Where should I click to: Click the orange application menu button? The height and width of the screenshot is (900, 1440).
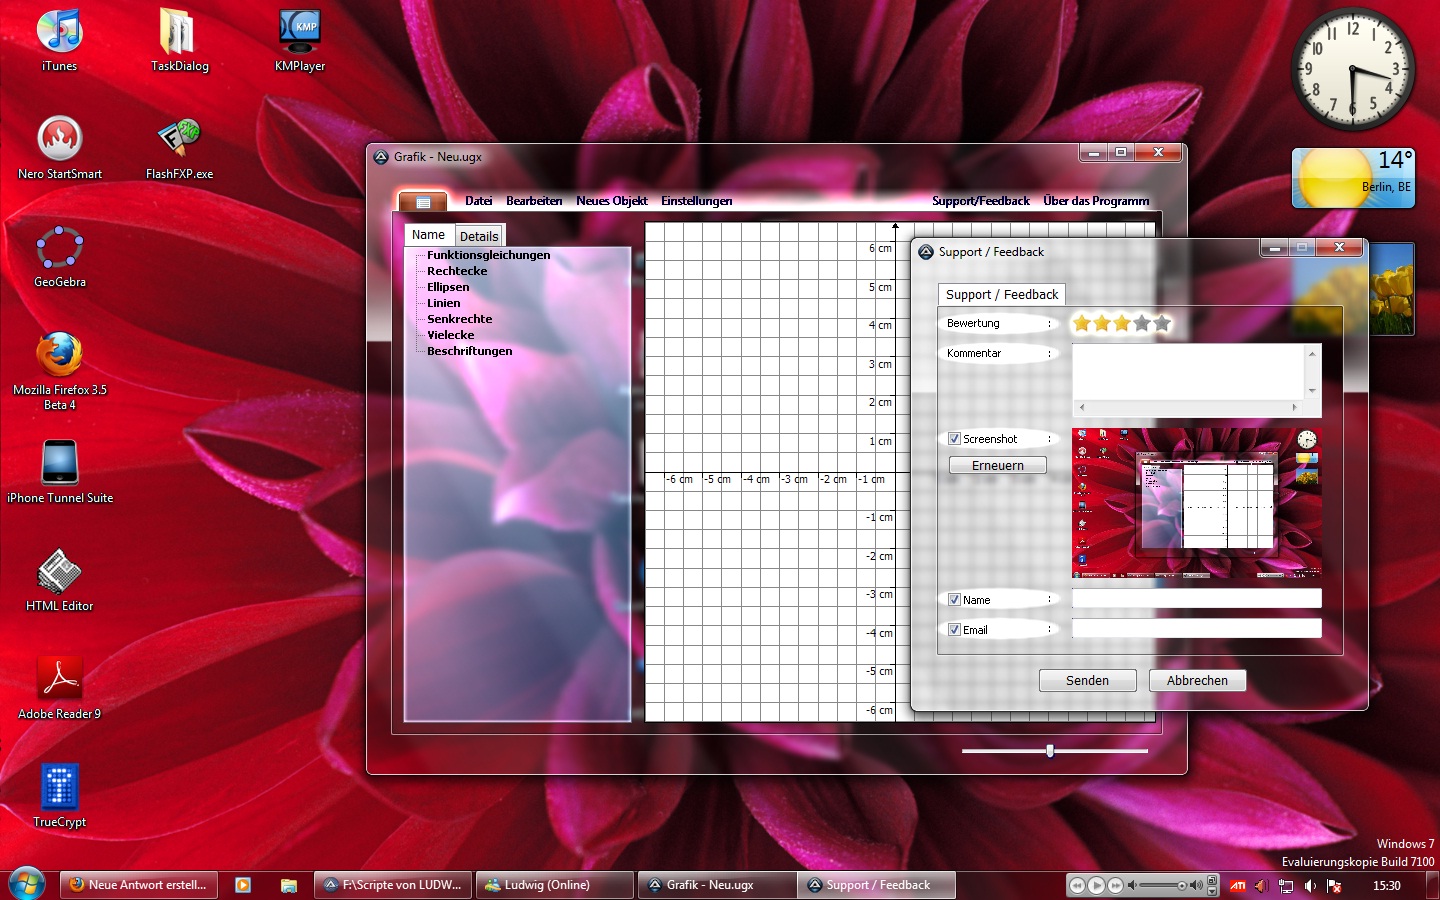422,202
